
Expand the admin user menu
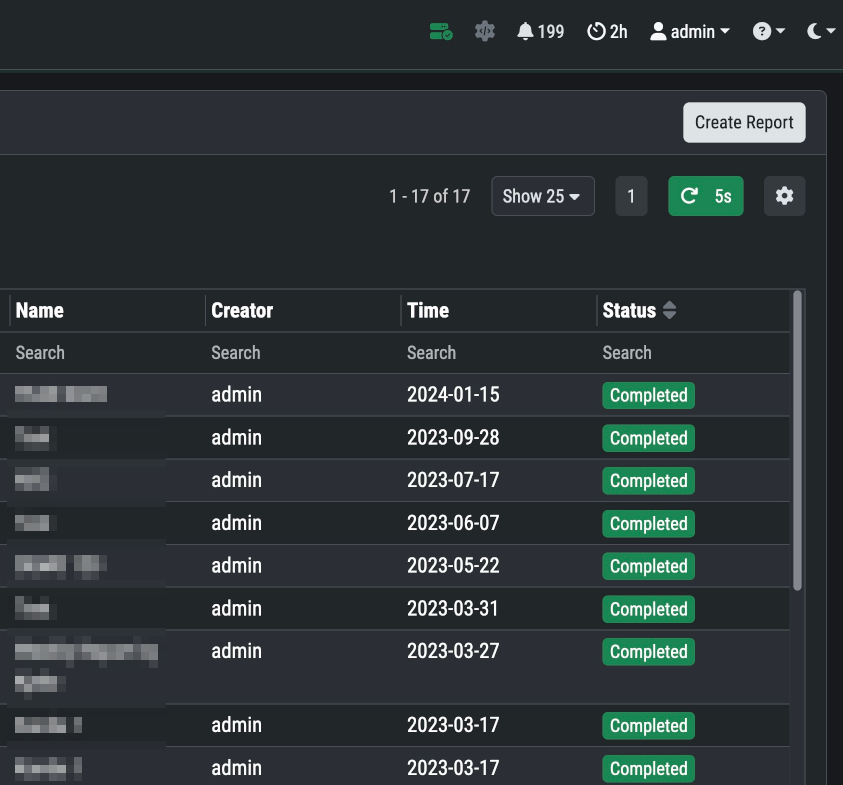tap(690, 32)
